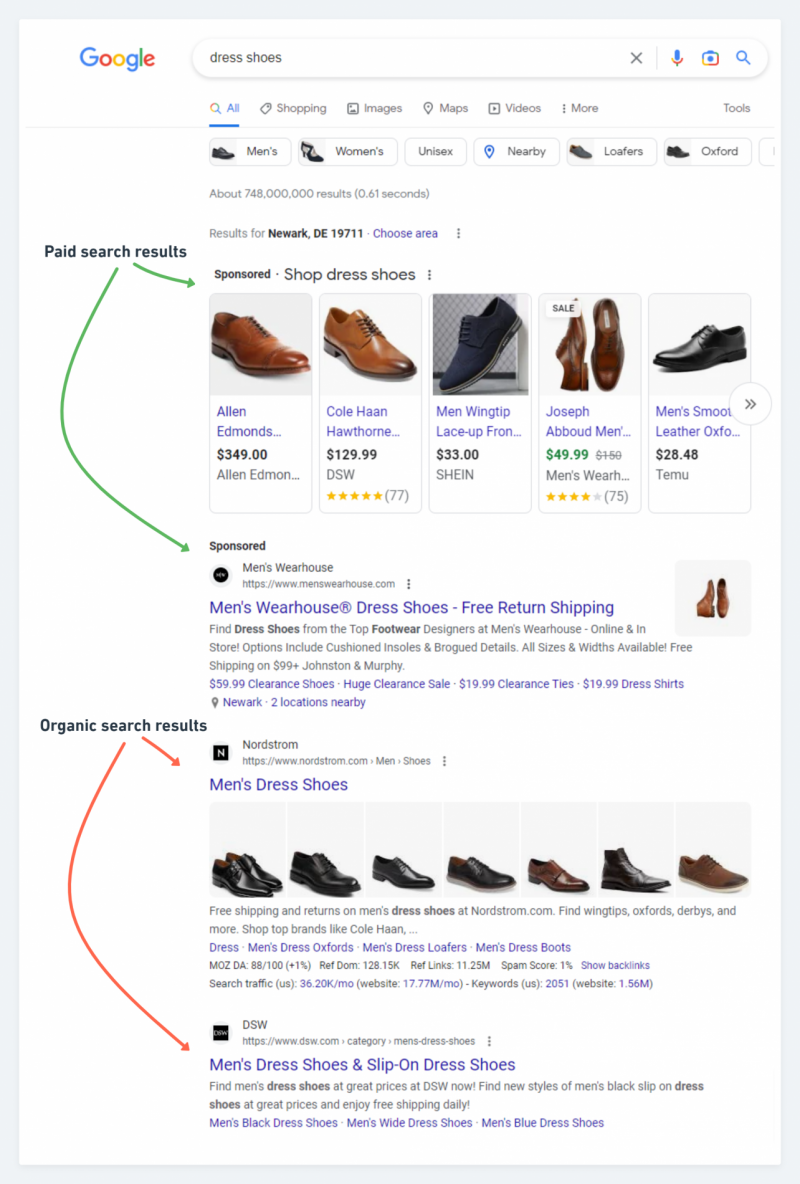Click the DSW site favicon
The image size is (800, 1184).
221,1033
